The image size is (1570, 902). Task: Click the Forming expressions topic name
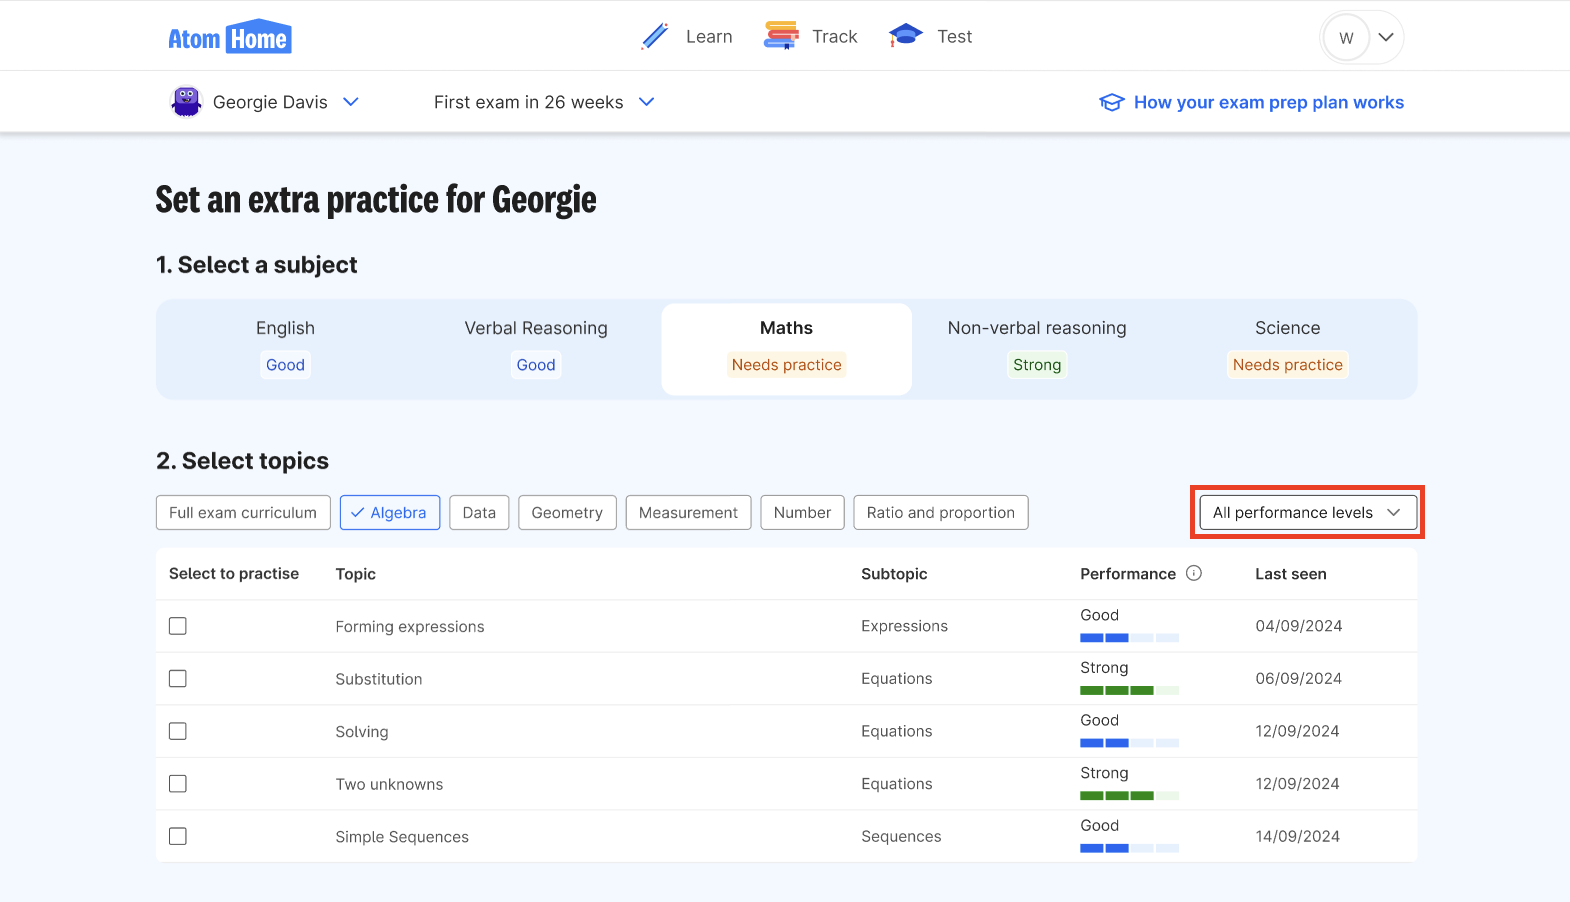pos(410,626)
